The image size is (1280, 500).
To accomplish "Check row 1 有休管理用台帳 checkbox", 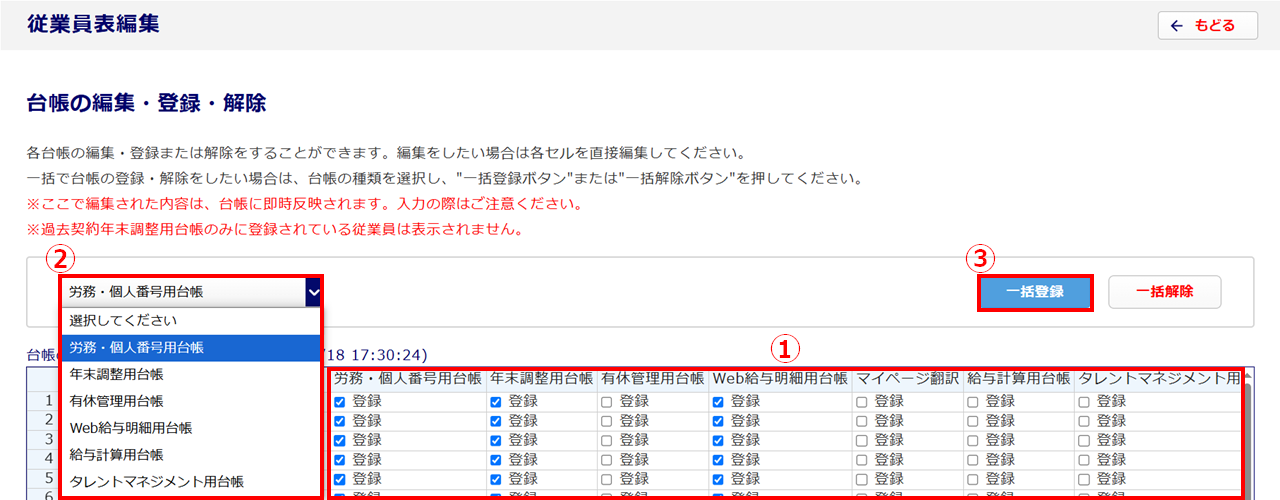I will [607, 401].
